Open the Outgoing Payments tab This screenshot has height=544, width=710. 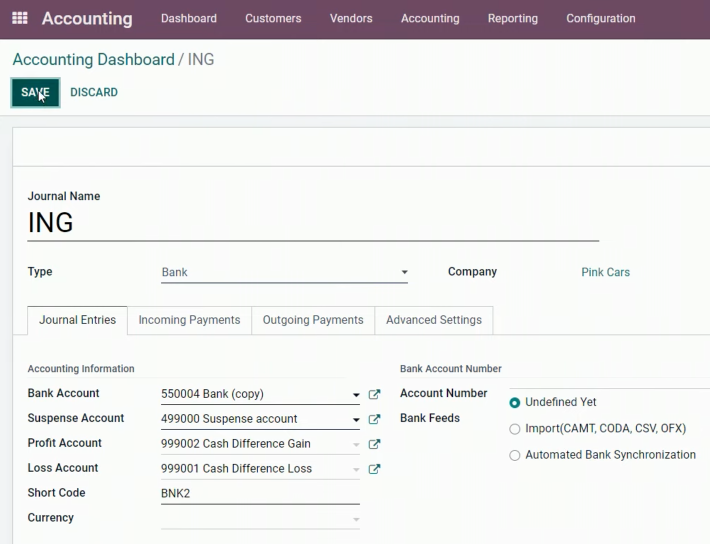[x=313, y=320]
